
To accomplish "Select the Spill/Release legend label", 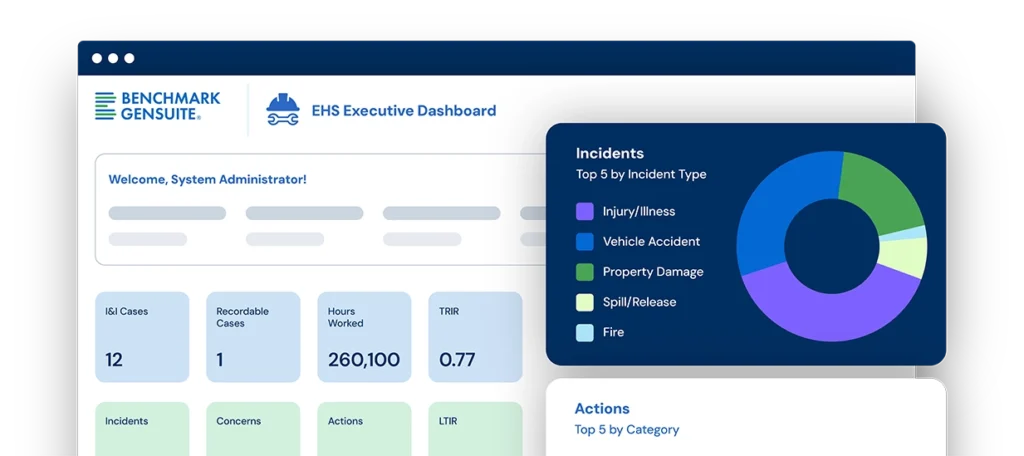I will 639,302.
